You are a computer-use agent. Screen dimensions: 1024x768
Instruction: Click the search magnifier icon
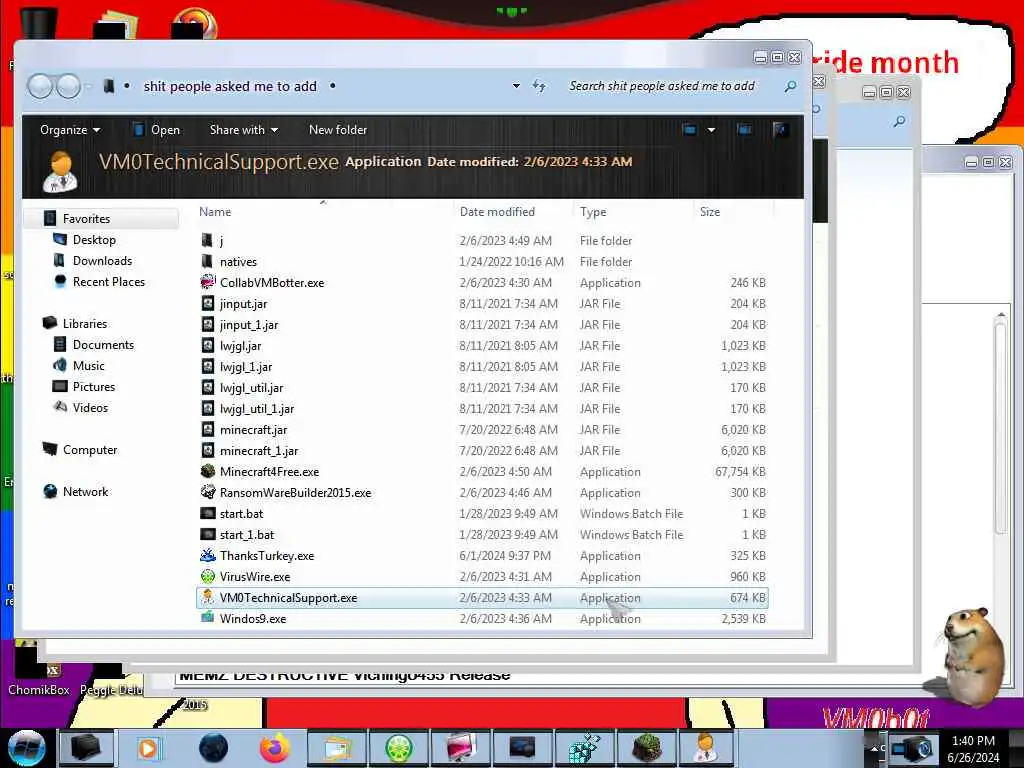click(790, 86)
